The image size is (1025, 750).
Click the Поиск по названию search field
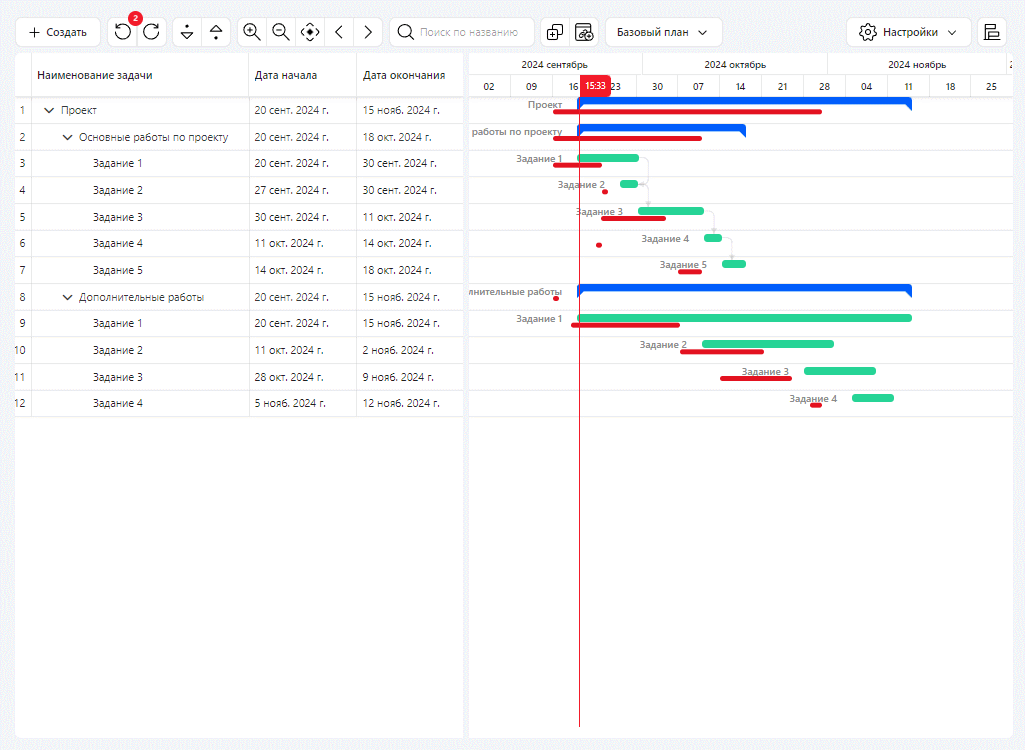[x=462, y=32]
